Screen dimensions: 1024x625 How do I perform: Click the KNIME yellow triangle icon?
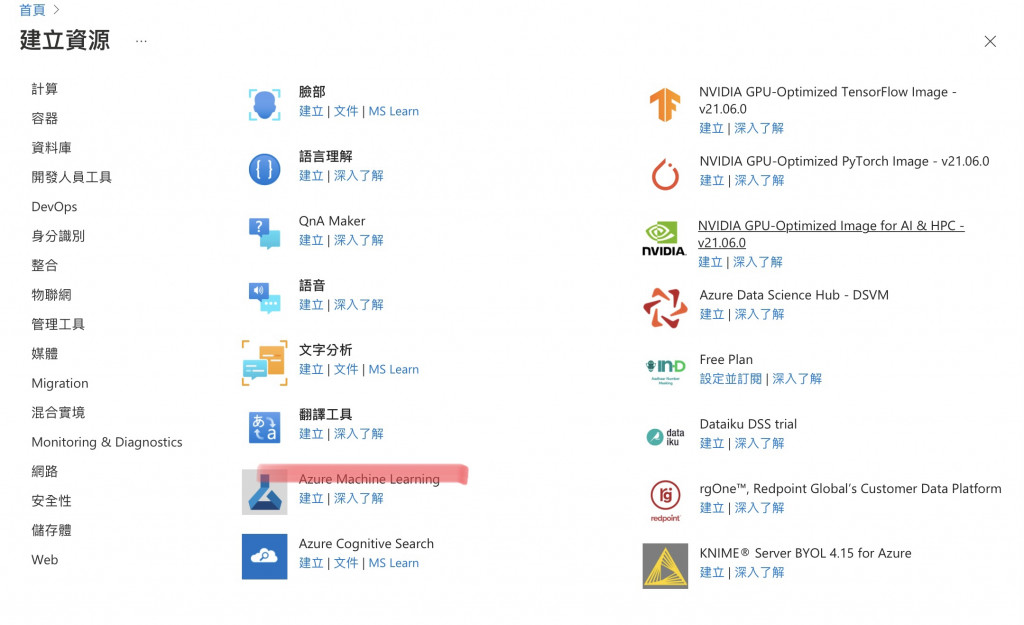tap(665, 566)
